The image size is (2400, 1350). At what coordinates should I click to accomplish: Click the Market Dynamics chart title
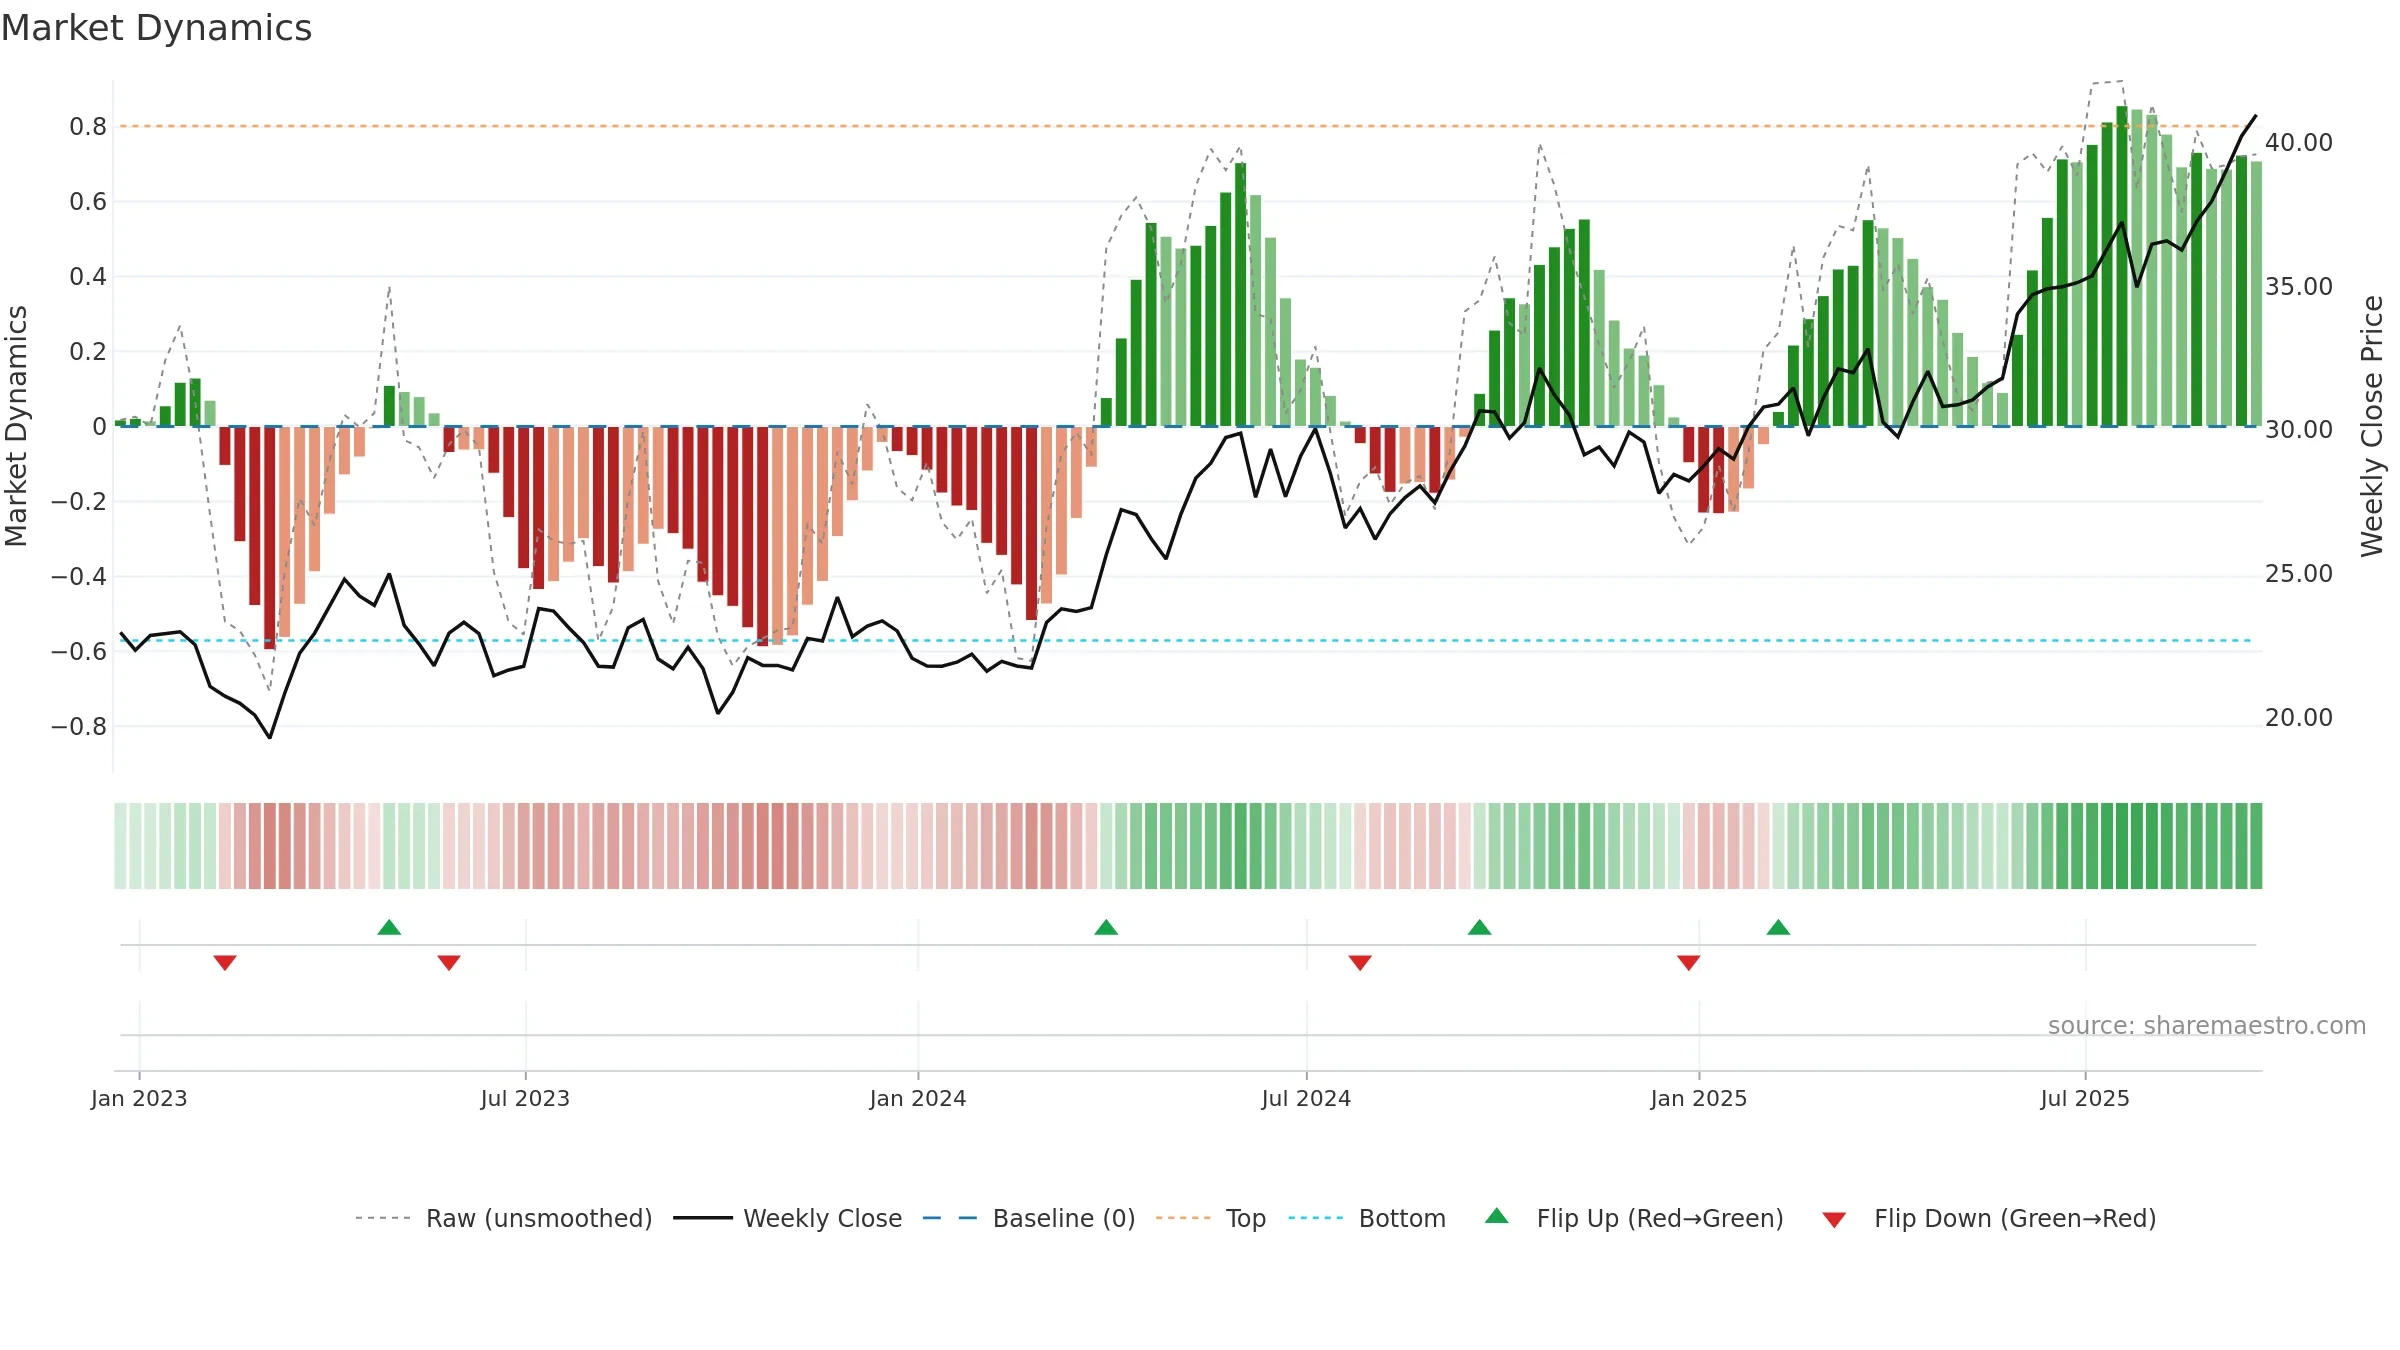click(156, 28)
